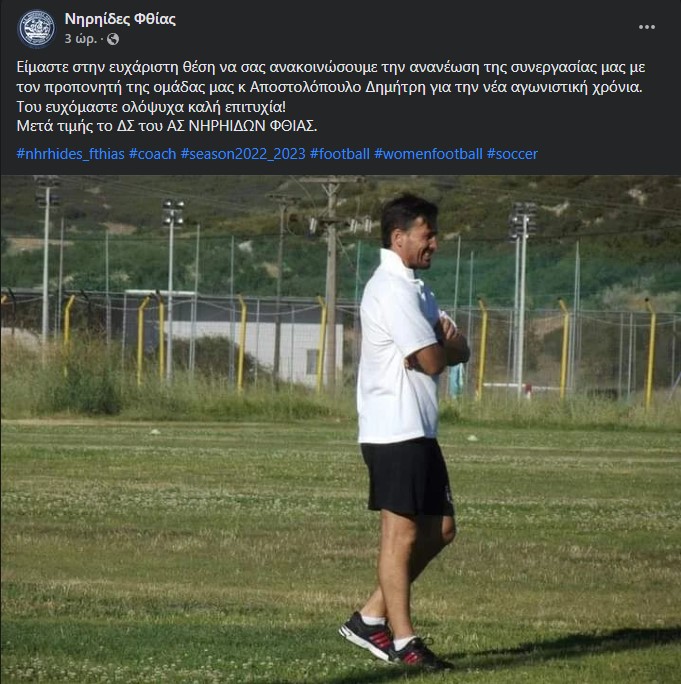
Task: Click the #soccer hashtag
Action: [x=512, y=154]
